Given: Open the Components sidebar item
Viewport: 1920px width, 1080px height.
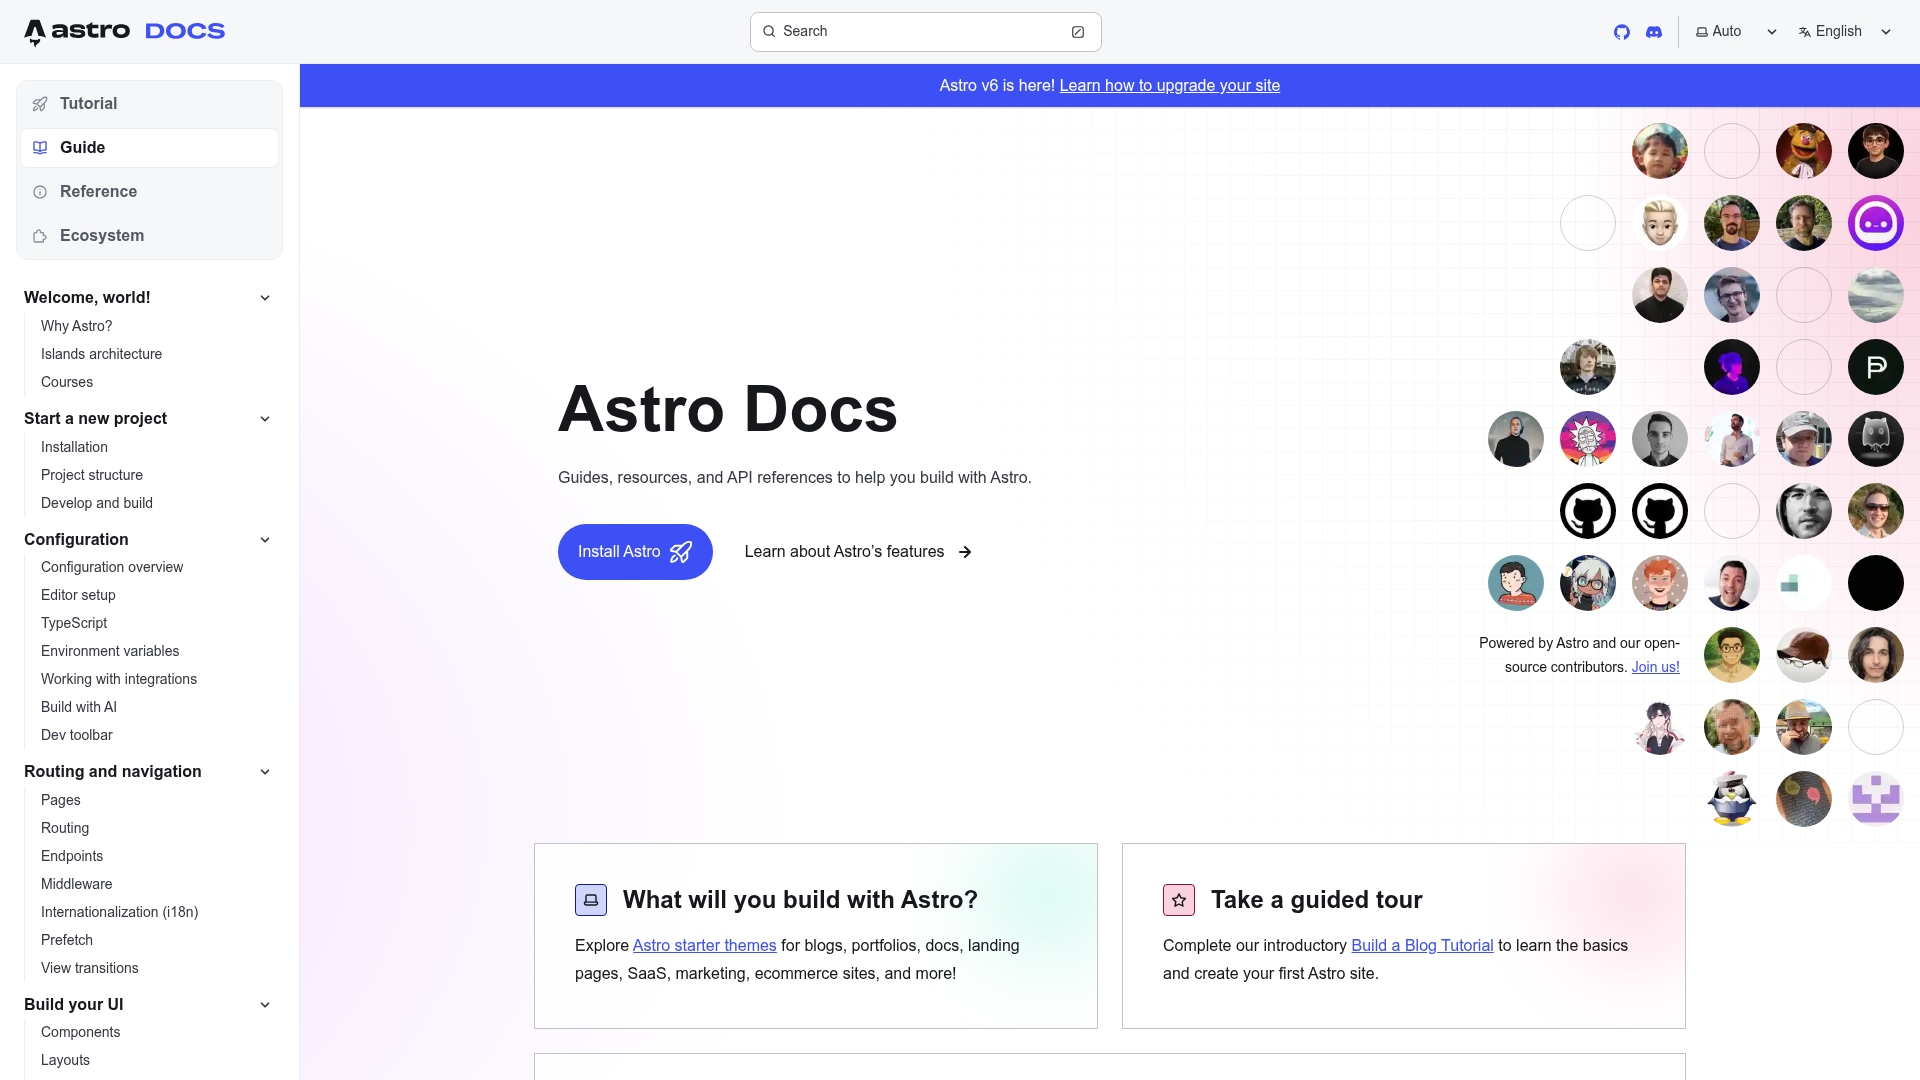Looking at the screenshot, I should point(81,1032).
